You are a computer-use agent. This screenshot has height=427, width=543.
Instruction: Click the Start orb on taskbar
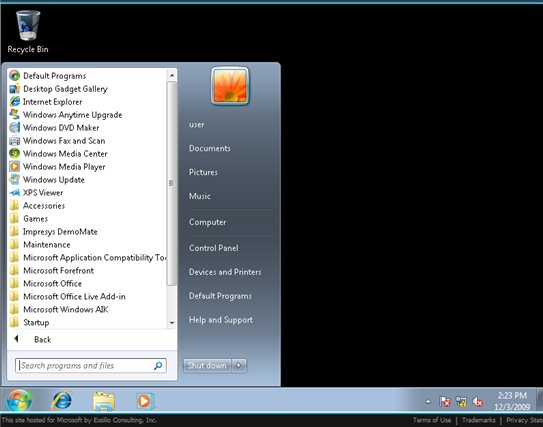click(19, 401)
